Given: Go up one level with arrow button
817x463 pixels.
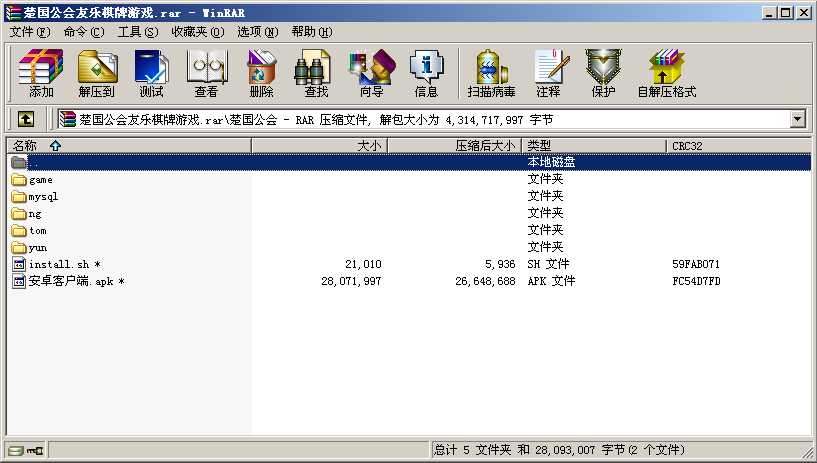Looking at the screenshot, I should (x=26, y=119).
